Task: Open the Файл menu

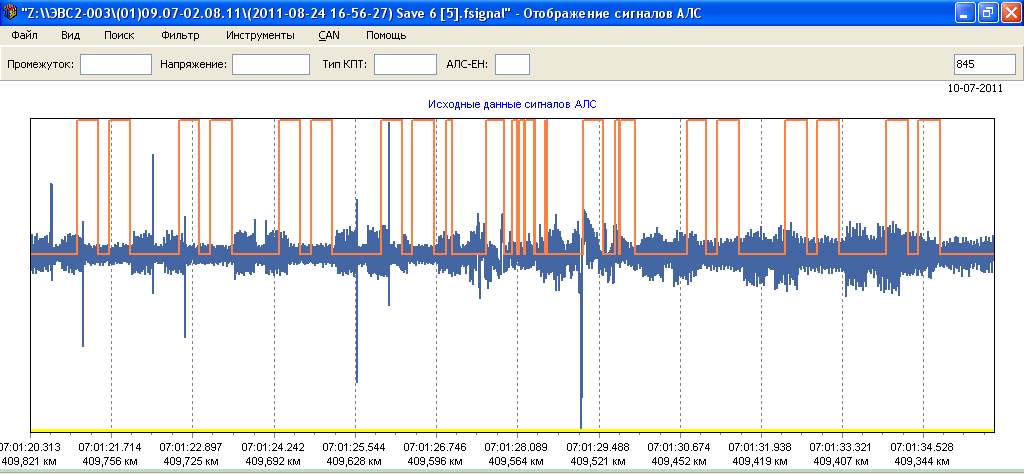Action: [x=24, y=35]
